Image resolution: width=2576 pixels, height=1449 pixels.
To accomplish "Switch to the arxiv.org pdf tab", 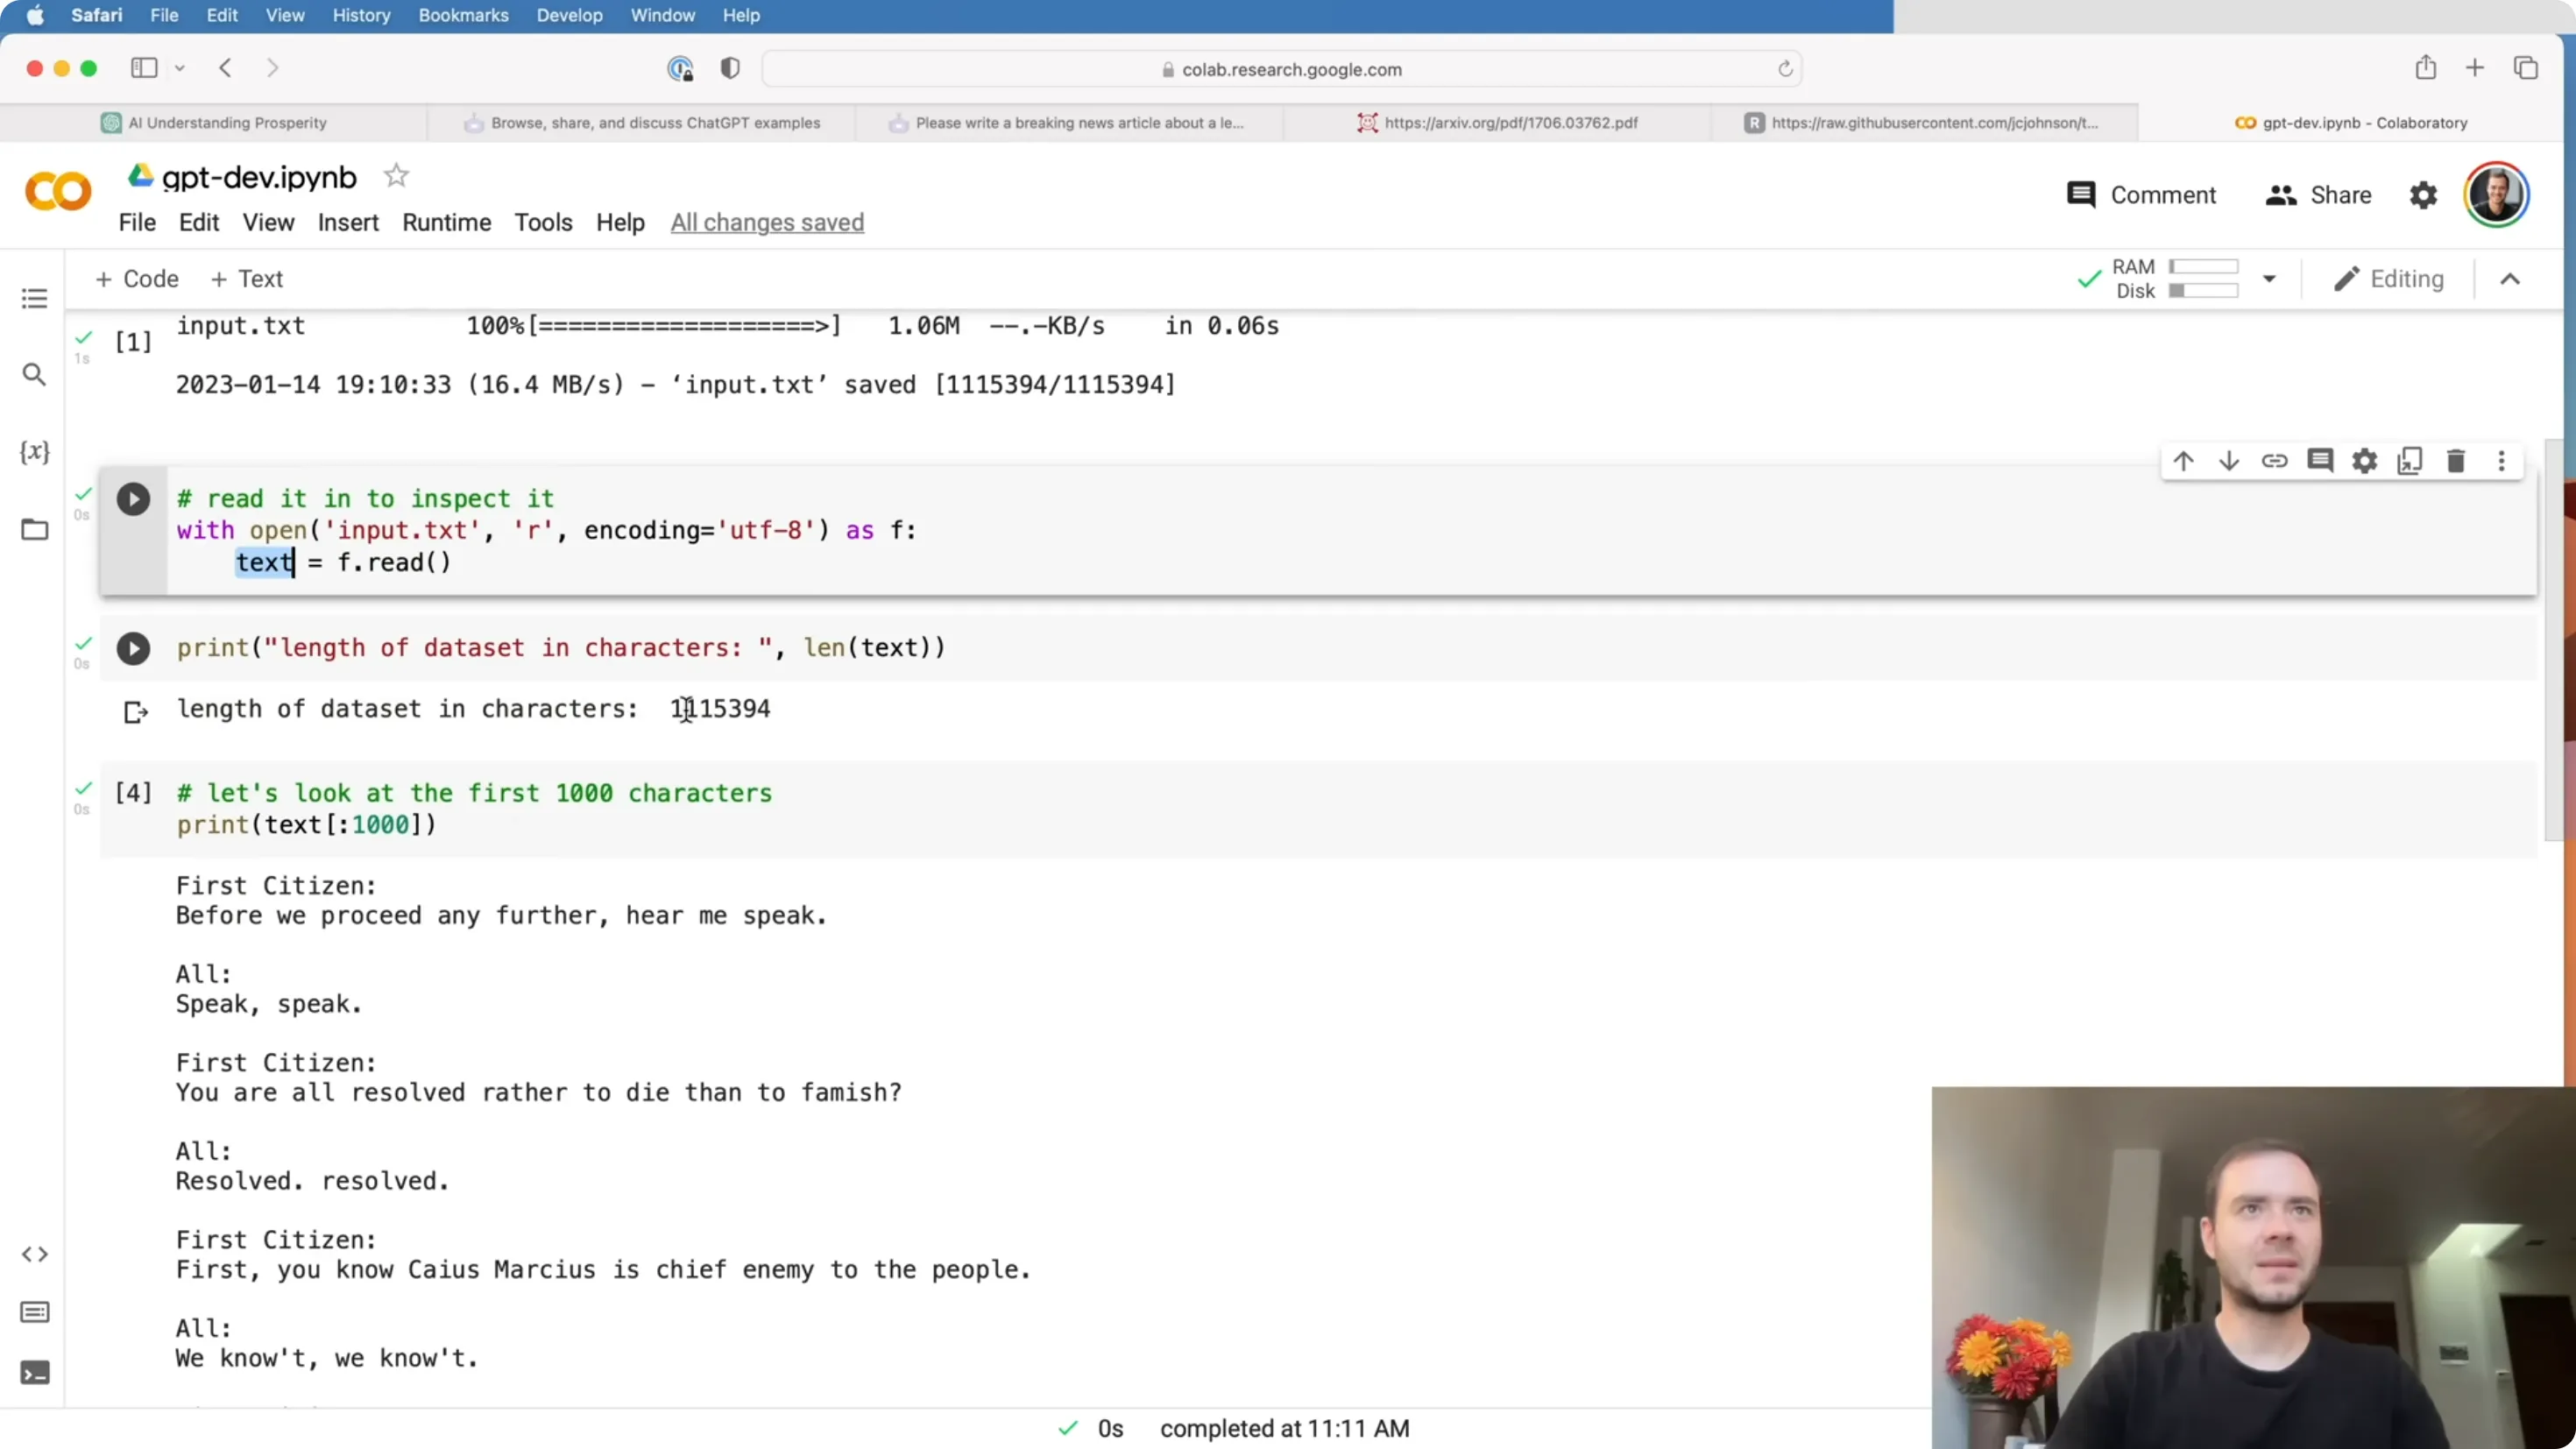I will (x=1497, y=123).
